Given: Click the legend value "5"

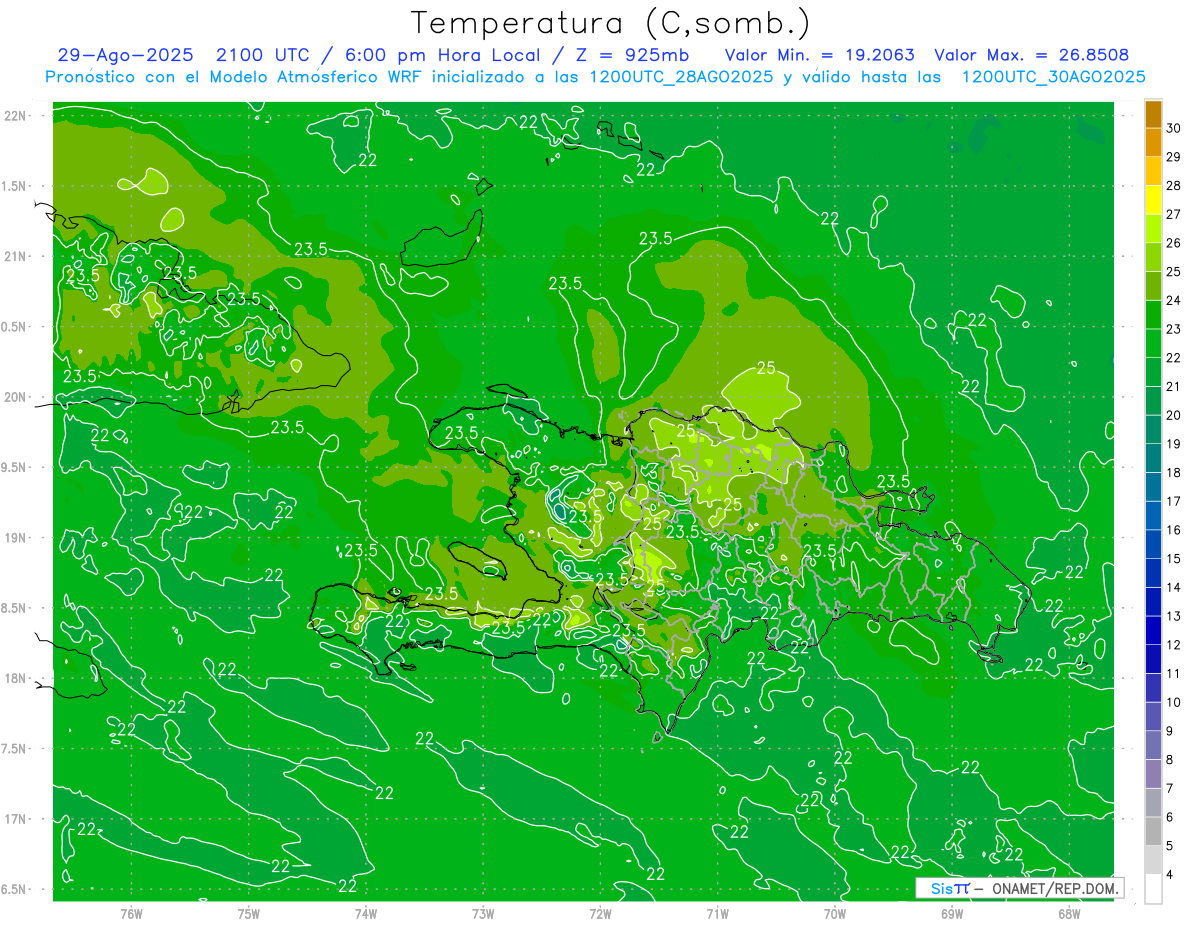Looking at the screenshot, I should [x=1171, y=846].
